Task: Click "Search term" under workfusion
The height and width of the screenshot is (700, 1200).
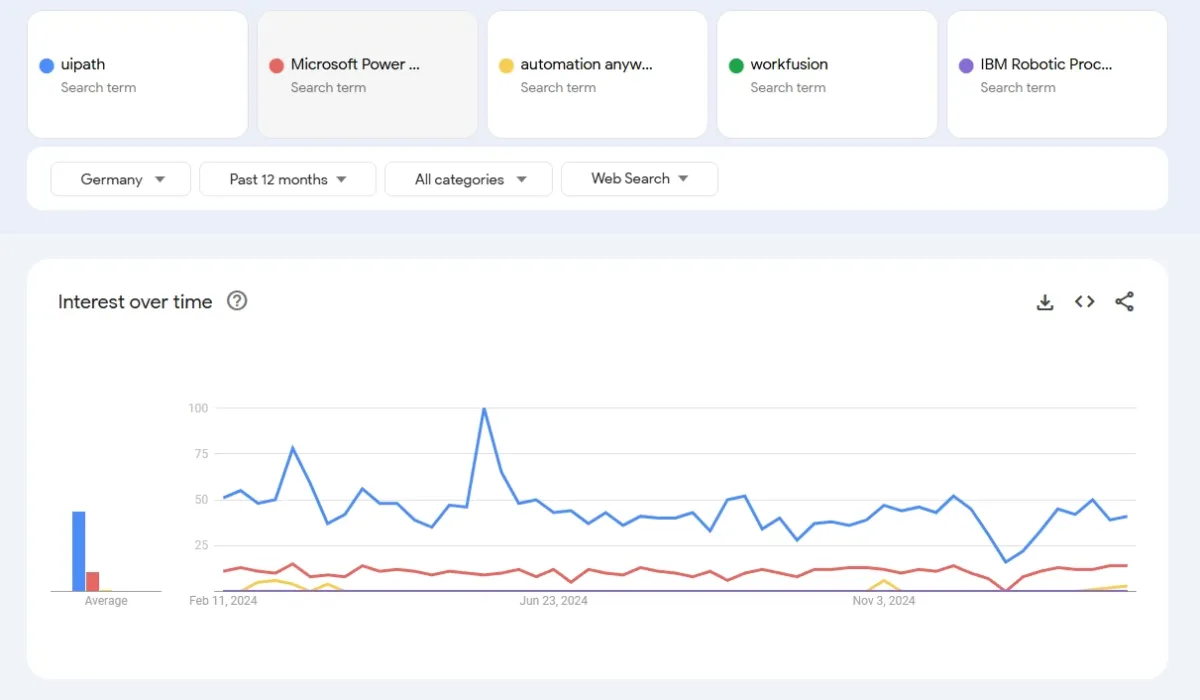Action: [788, 88]
